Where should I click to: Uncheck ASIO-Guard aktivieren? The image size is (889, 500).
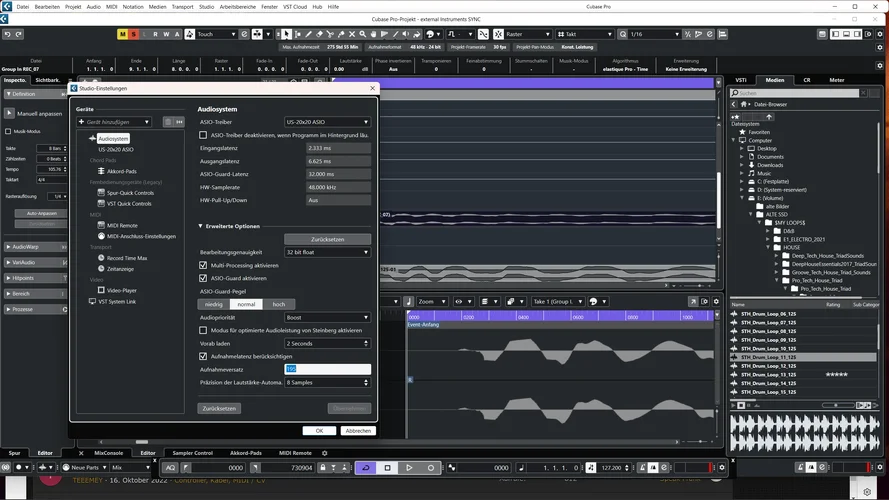204,278
